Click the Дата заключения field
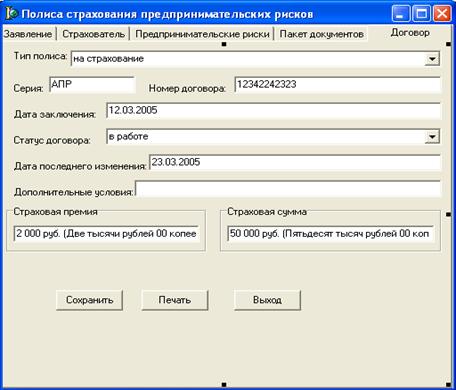 pos(273,111)
